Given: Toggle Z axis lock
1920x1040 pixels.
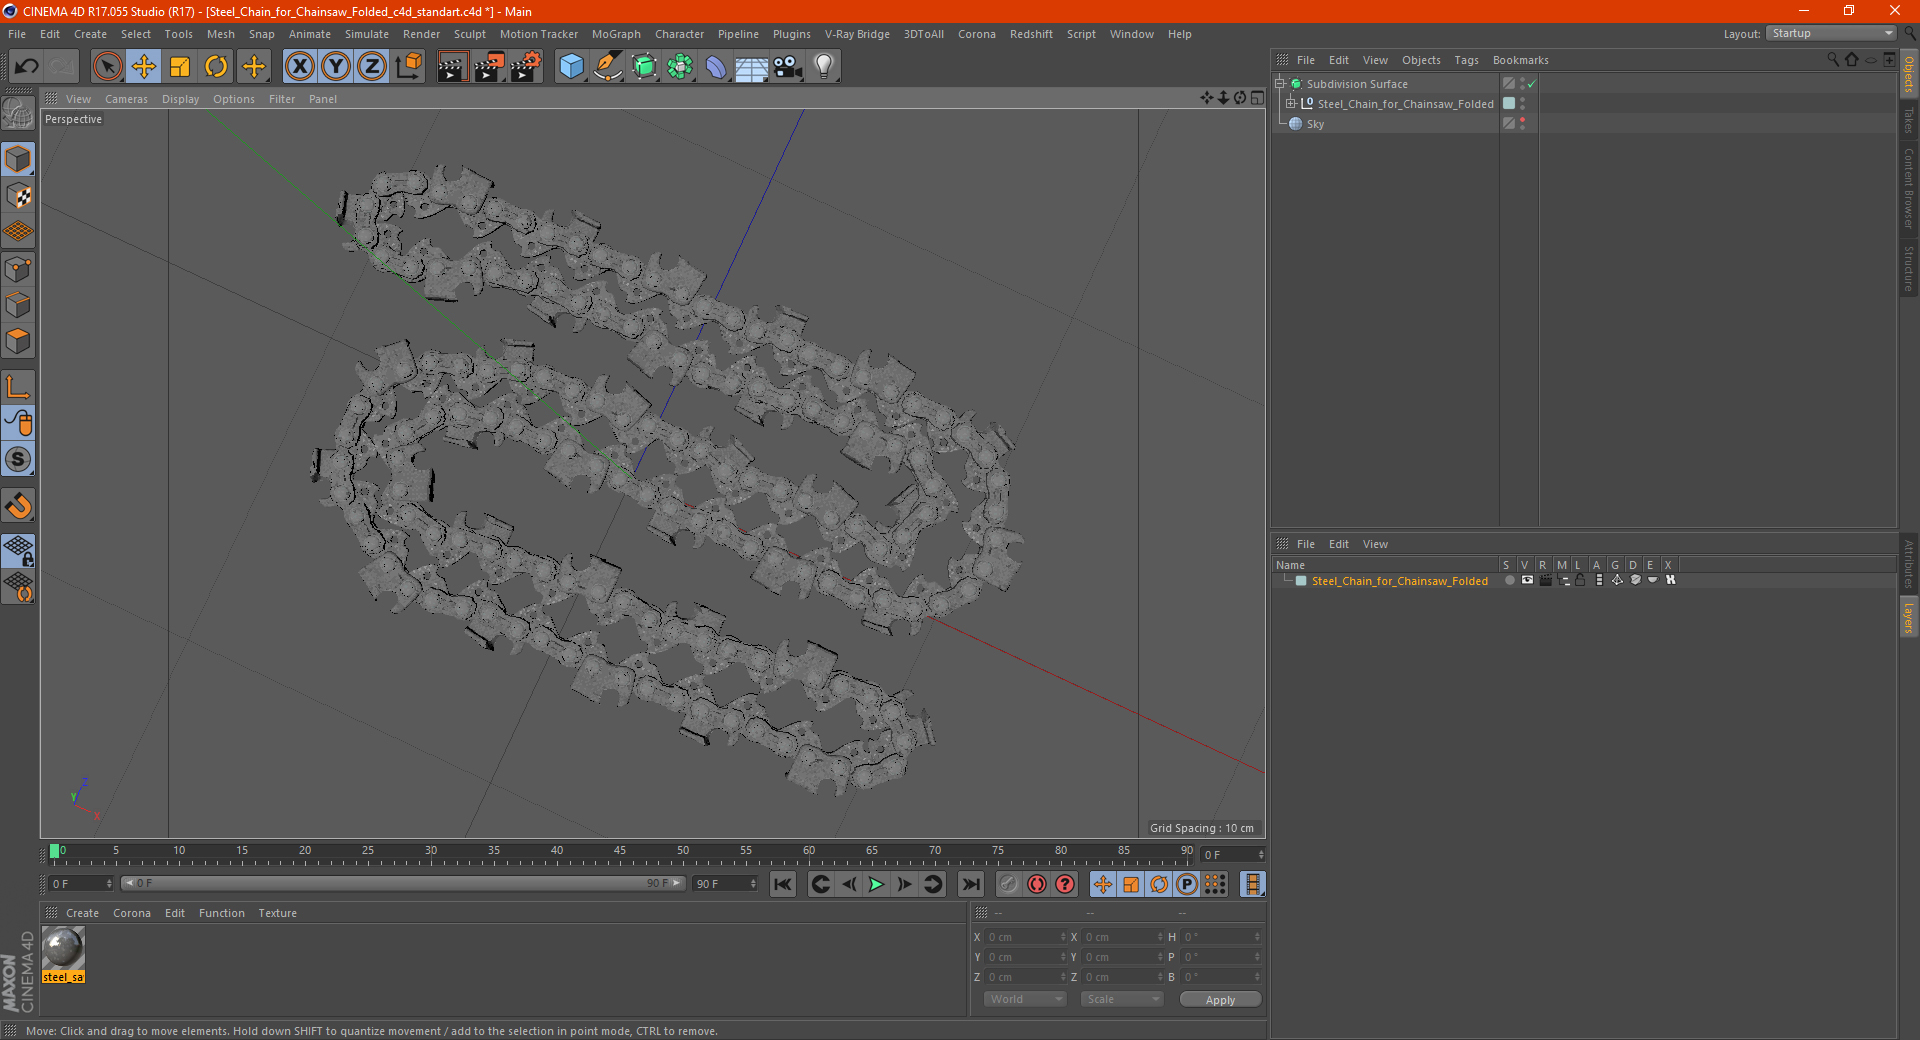Looking at the screenshot, I should (x=372, y=67).
